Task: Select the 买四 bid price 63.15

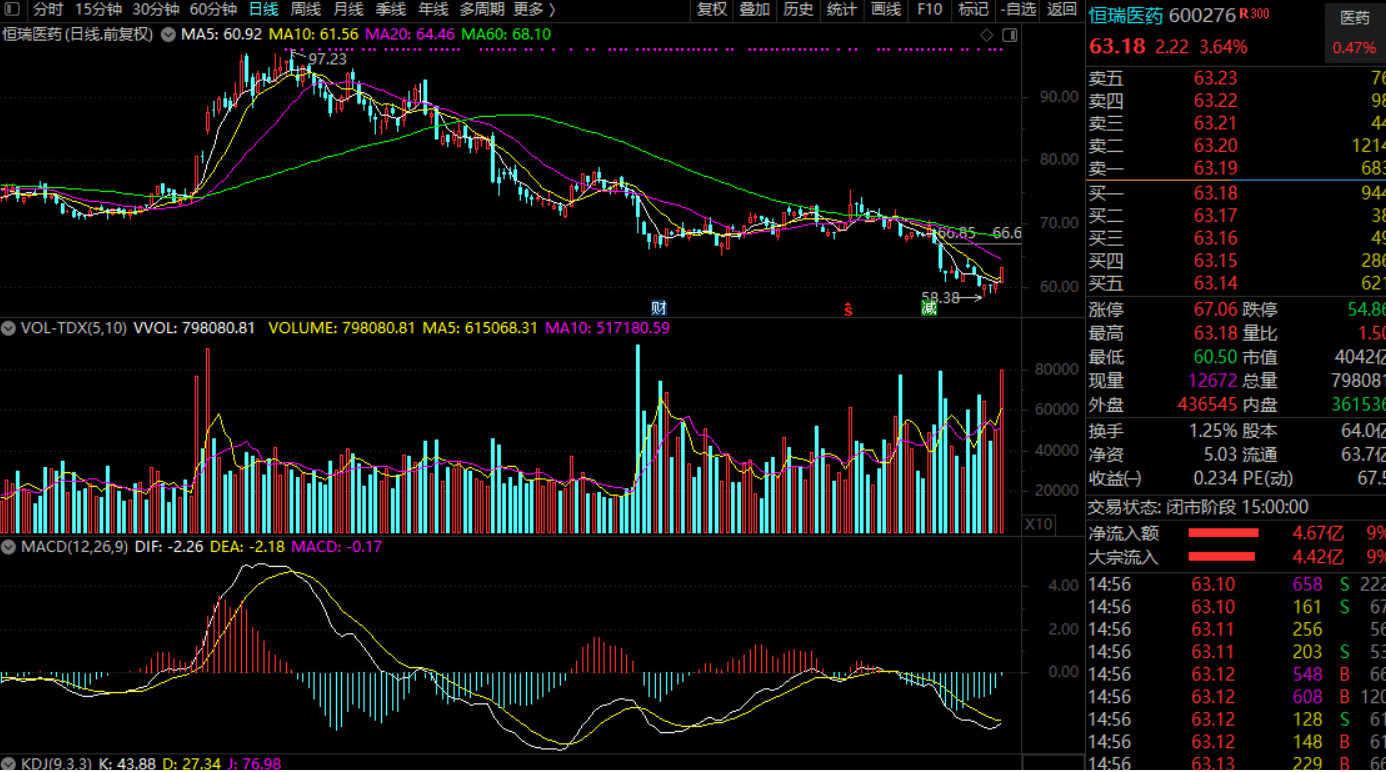Action: 1215,261
